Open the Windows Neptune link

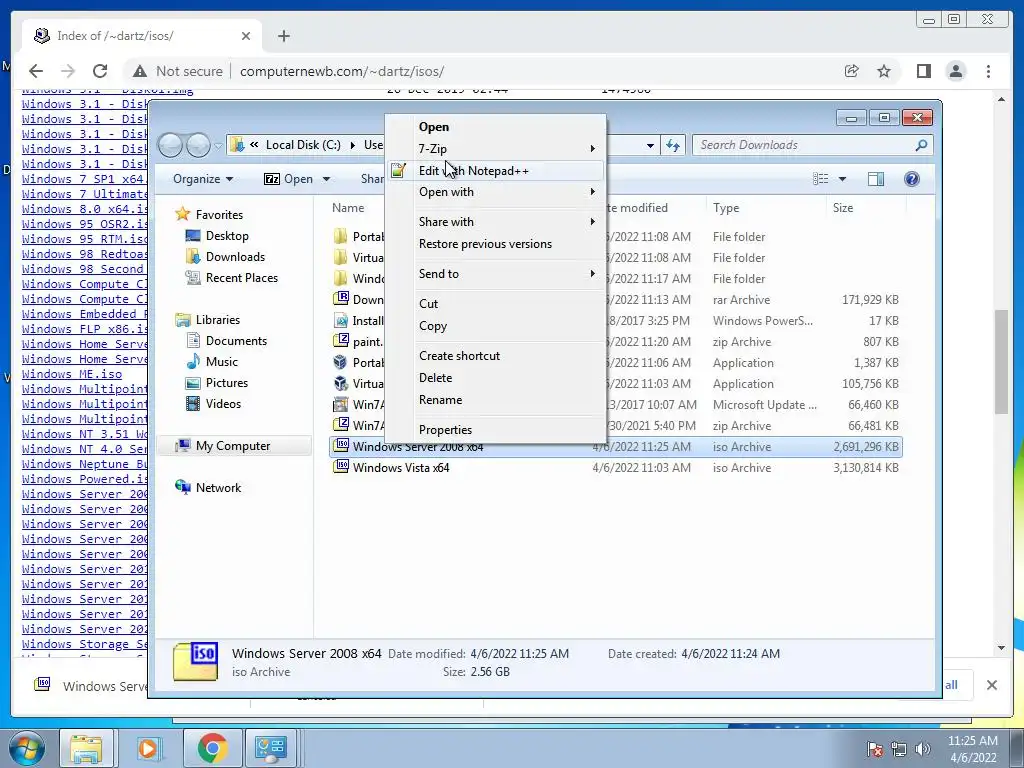click(x=85, y=464)
